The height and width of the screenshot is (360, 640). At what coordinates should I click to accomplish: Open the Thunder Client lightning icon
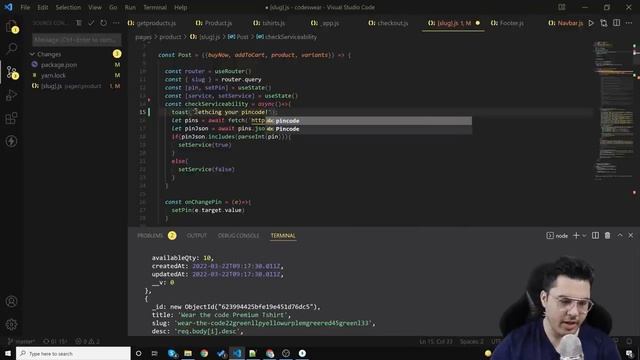(11, 141)
